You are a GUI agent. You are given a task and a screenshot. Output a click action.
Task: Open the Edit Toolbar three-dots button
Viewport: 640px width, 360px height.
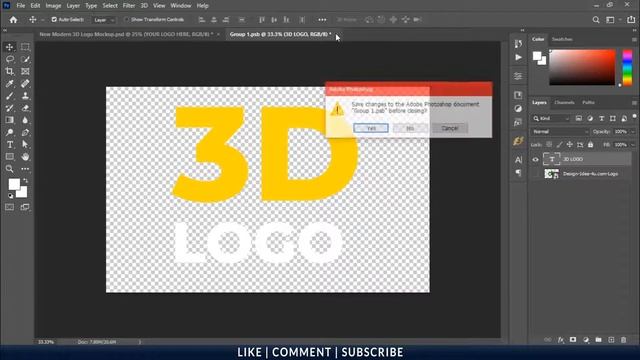(25, 169)
